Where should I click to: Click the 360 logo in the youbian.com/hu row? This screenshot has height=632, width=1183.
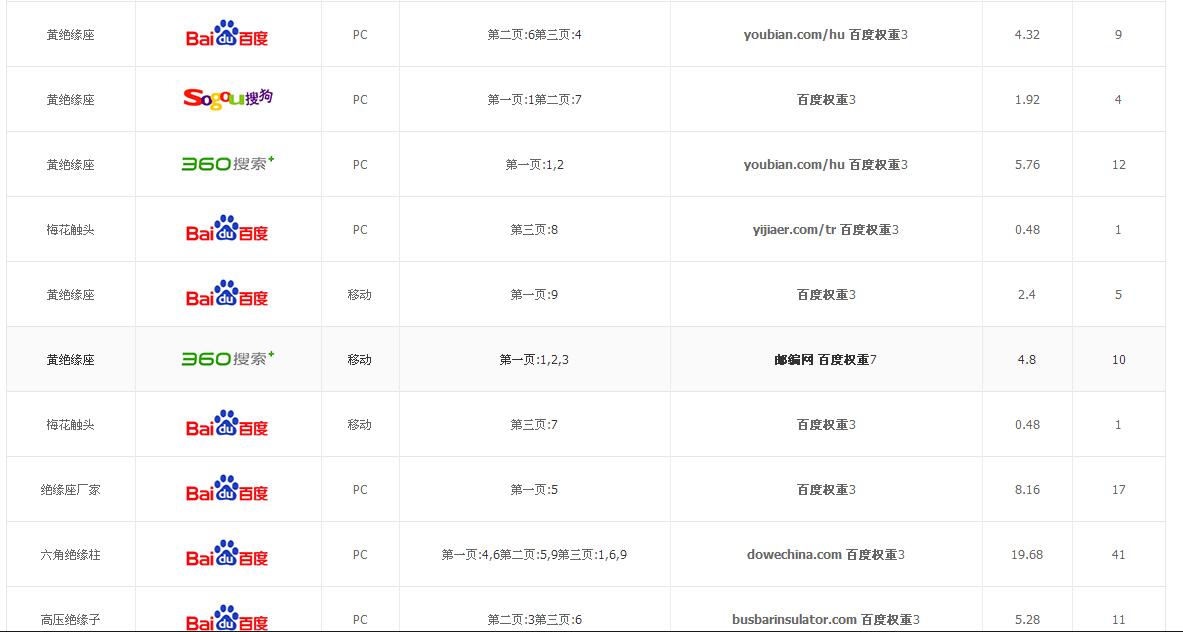228,163
